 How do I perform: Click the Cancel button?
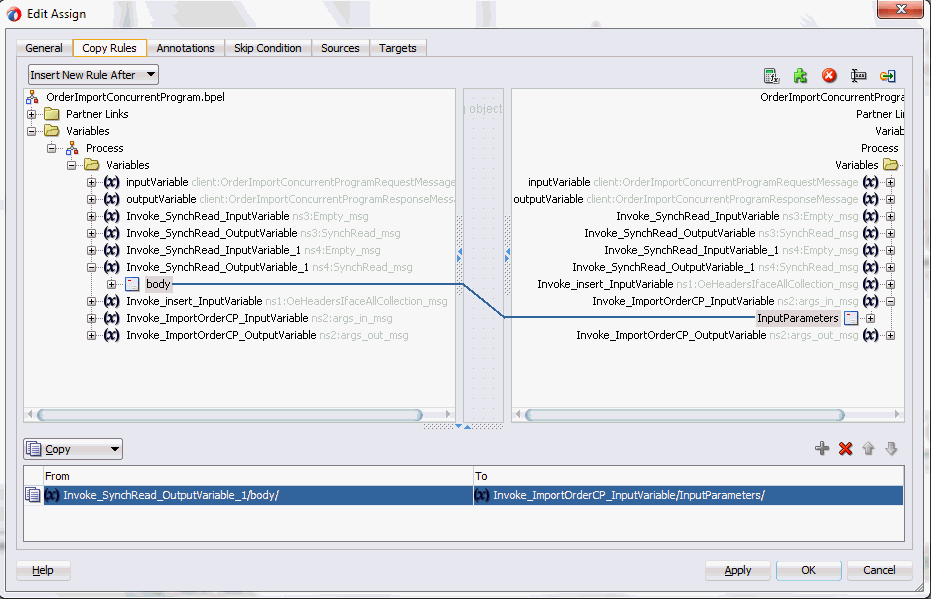(x=879, y=570)
